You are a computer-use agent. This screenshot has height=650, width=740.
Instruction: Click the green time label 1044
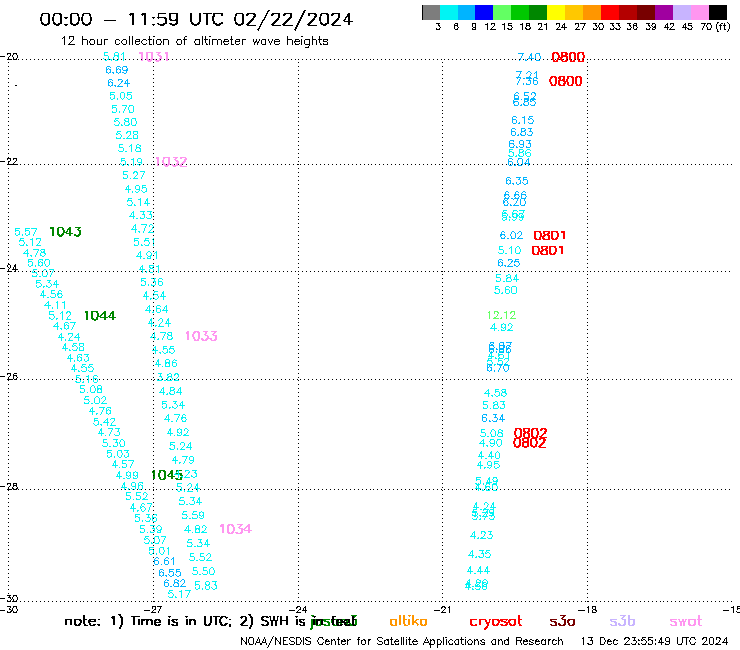[x=100, y=316]
